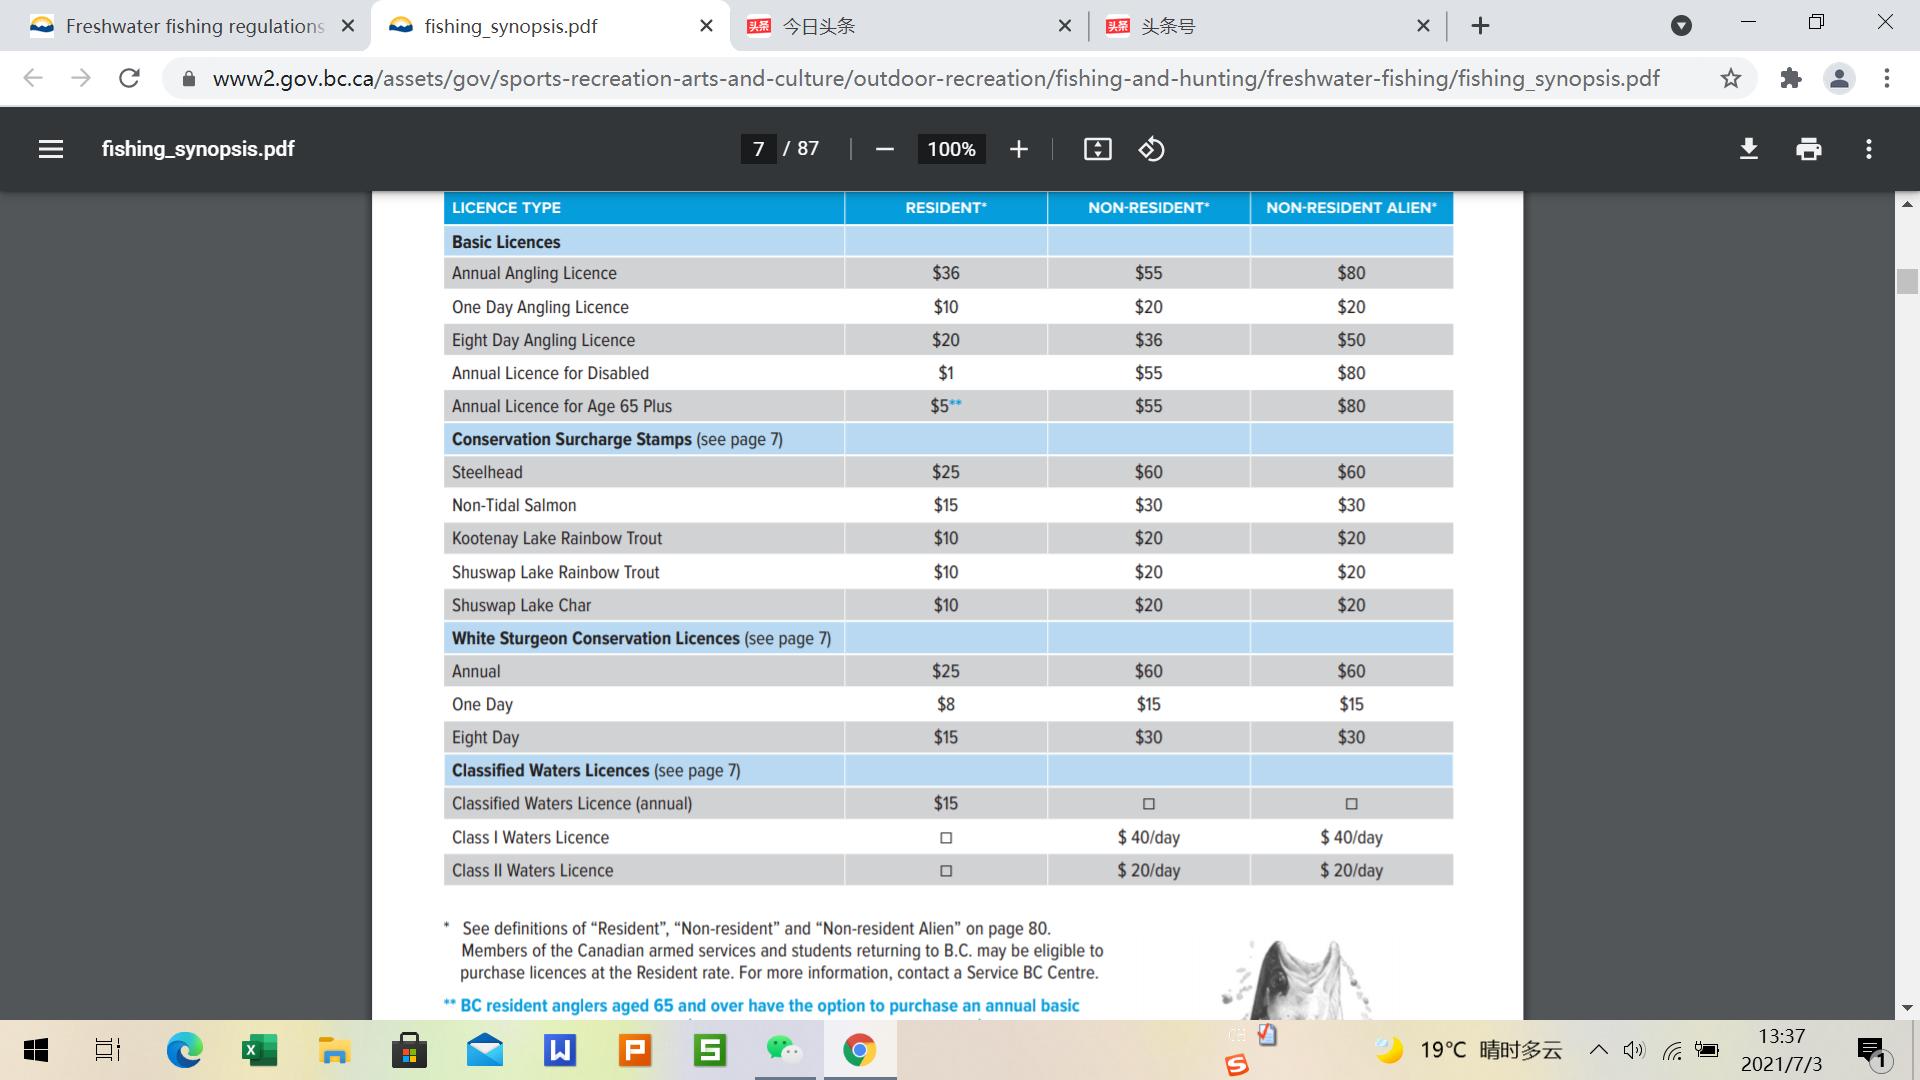
Task: Rotate the PDF counterclockwise
Action: click(1151, 149)
